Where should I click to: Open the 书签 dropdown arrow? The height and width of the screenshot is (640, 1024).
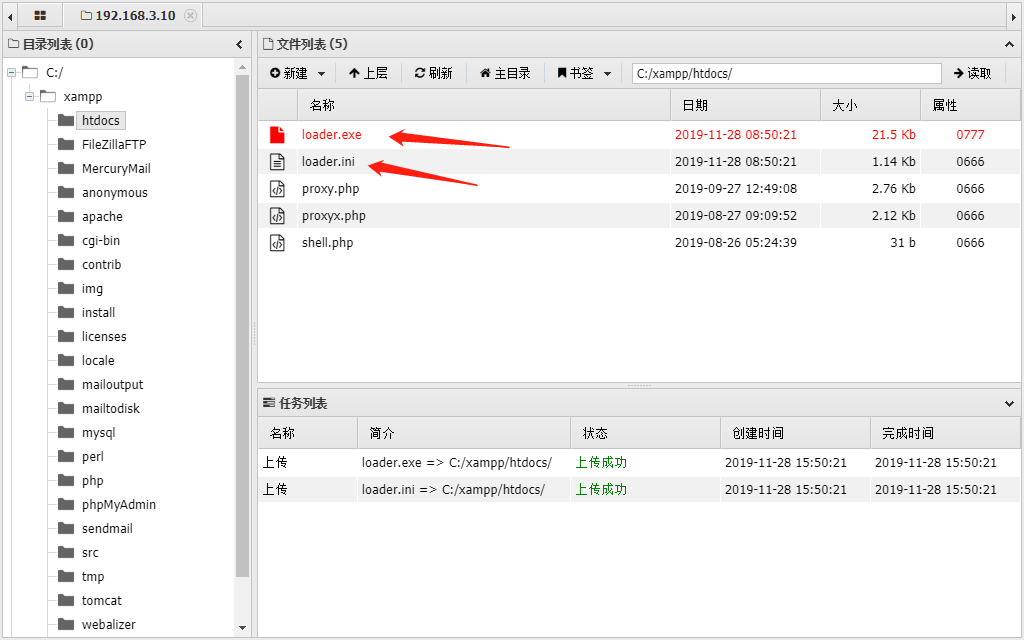(607, 74)
